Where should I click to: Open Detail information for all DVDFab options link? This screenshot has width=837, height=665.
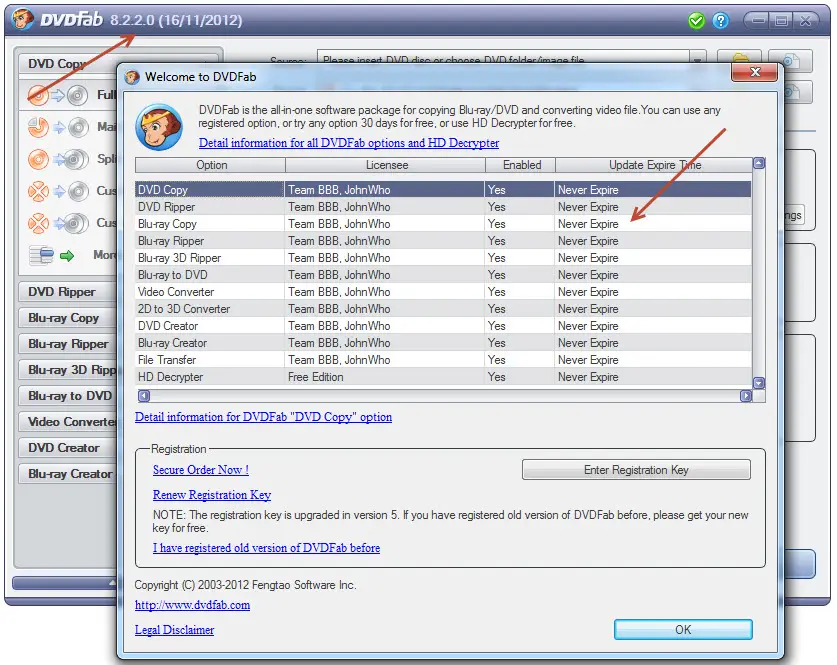(349, 143)
